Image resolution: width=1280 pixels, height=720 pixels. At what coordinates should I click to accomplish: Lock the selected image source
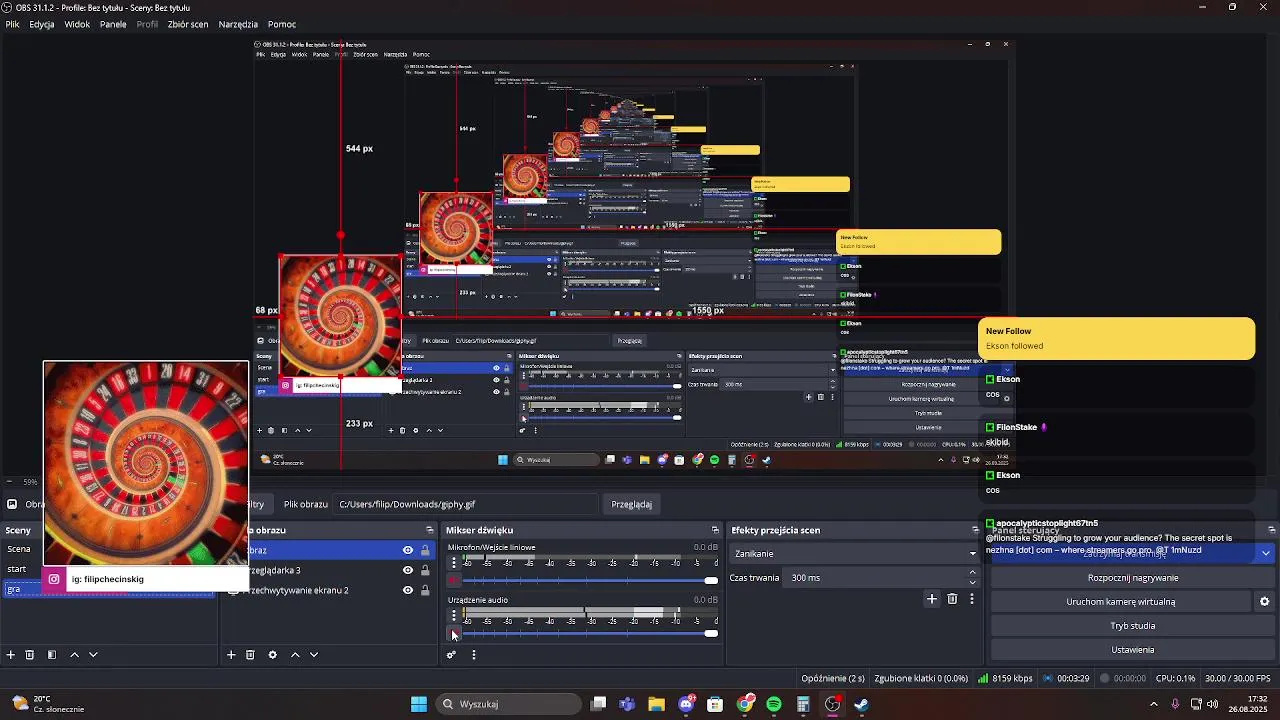click(425, 550)
